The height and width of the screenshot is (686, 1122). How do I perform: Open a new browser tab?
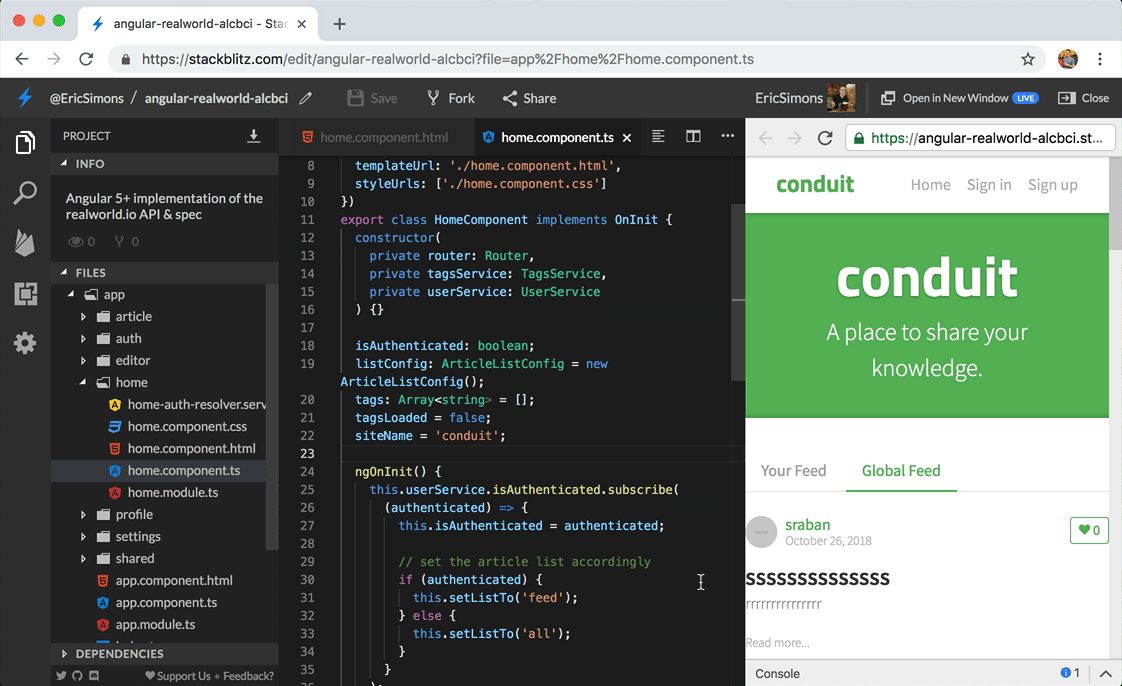coord(339,24)
